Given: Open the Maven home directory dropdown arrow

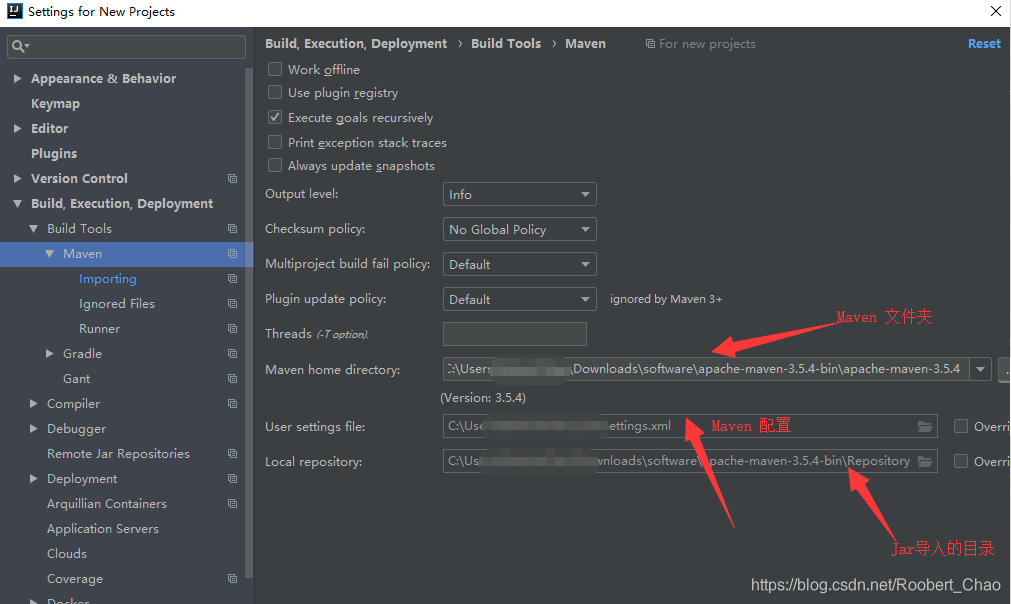Looking at the screenshot, I should click(980, 369).
